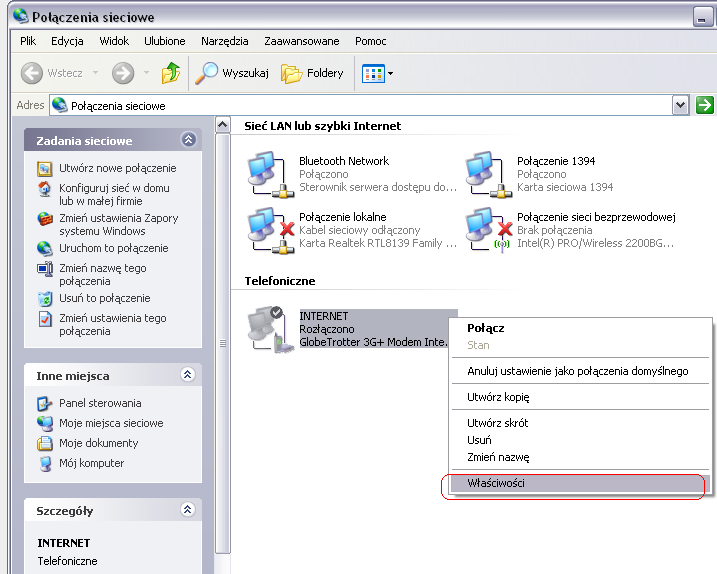Open the Ulubione menu
The image size is (717, 574).
pos(165,41)
